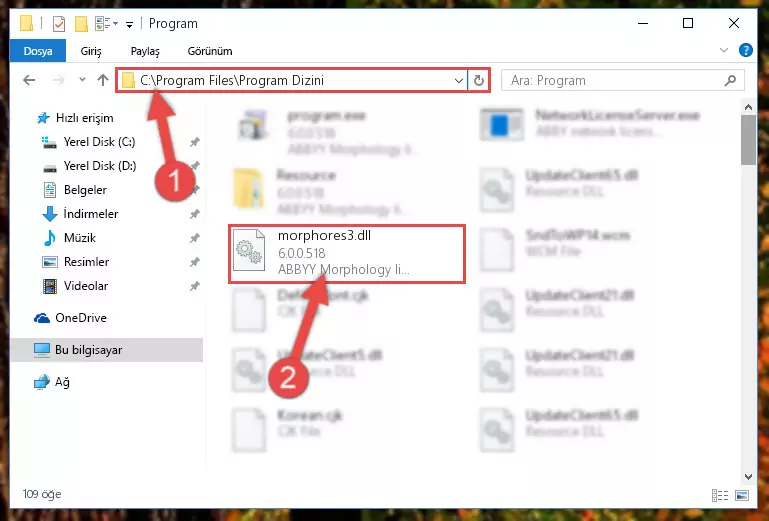This screenshot has height=521, width=769.
Task: Open Yerel Disk (C:) in sidebar
Action: pos(88,142)
